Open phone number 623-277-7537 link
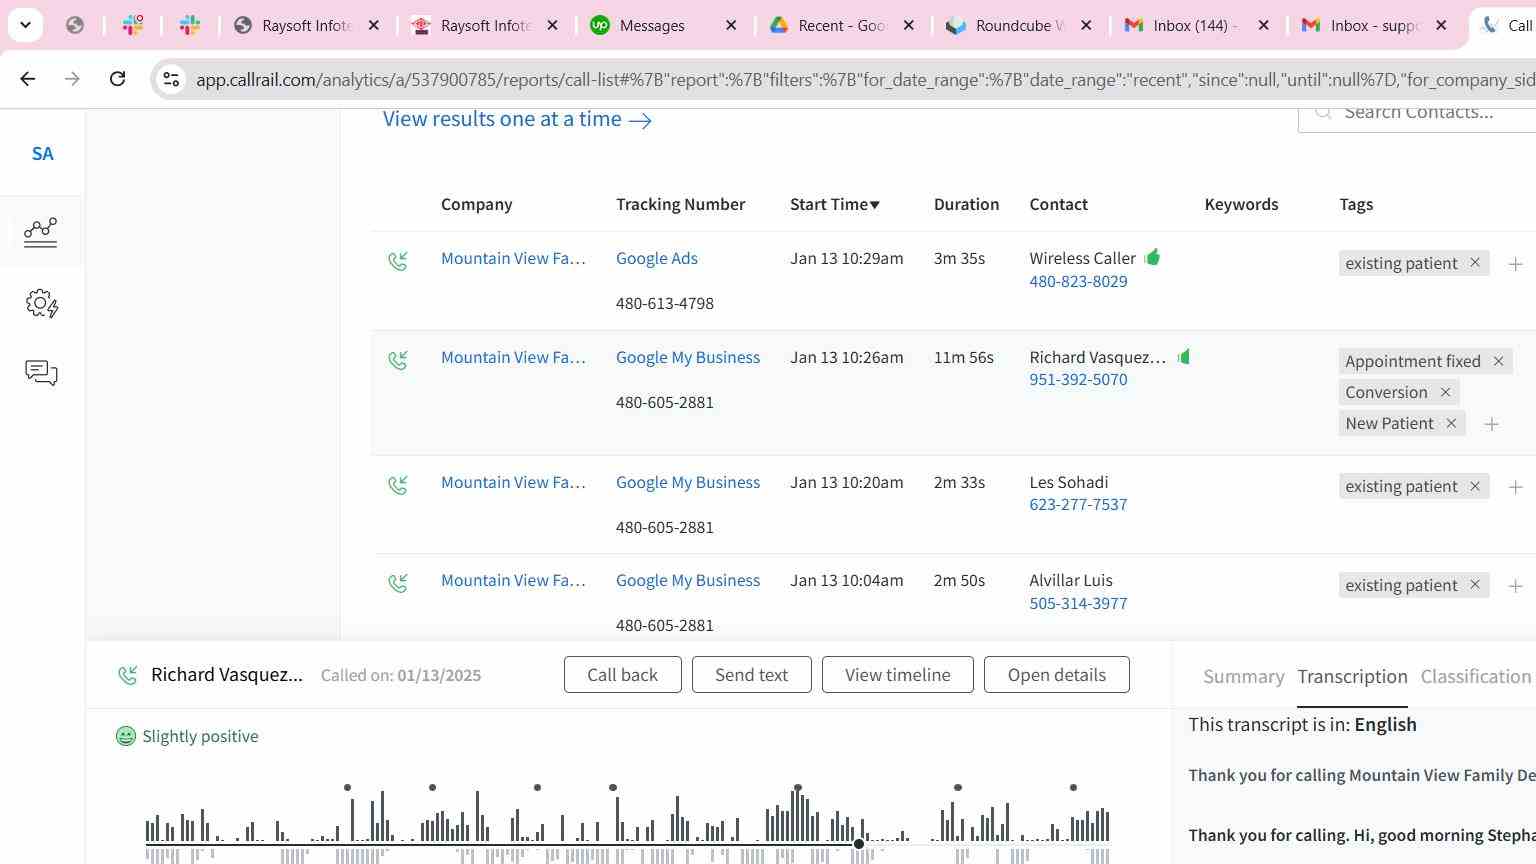1536x864 pixels. point(1078,505)
